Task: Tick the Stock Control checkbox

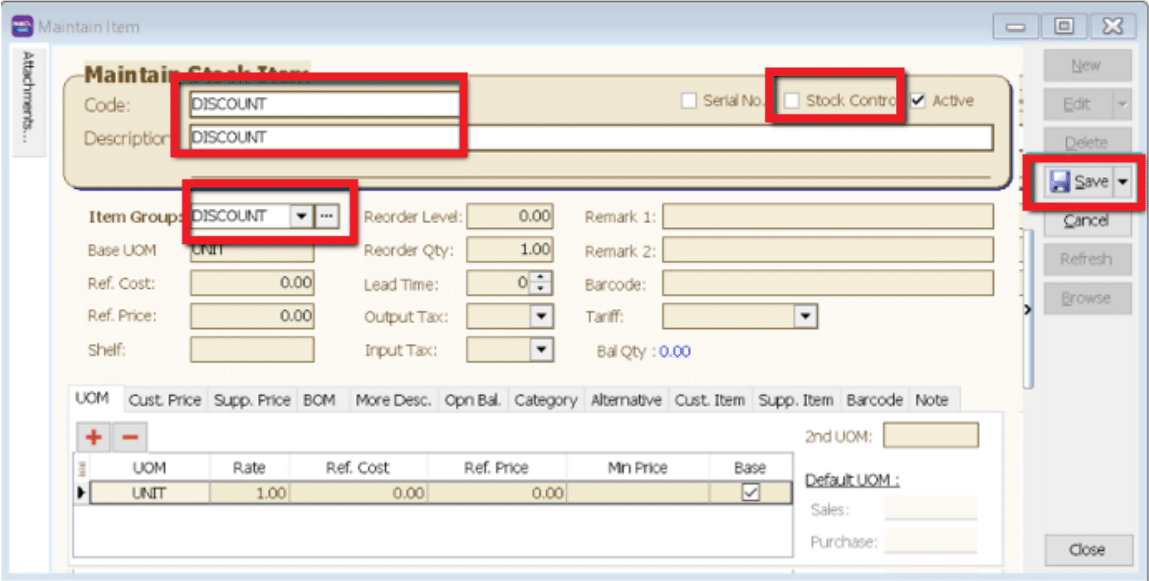Action: [792, 101]
